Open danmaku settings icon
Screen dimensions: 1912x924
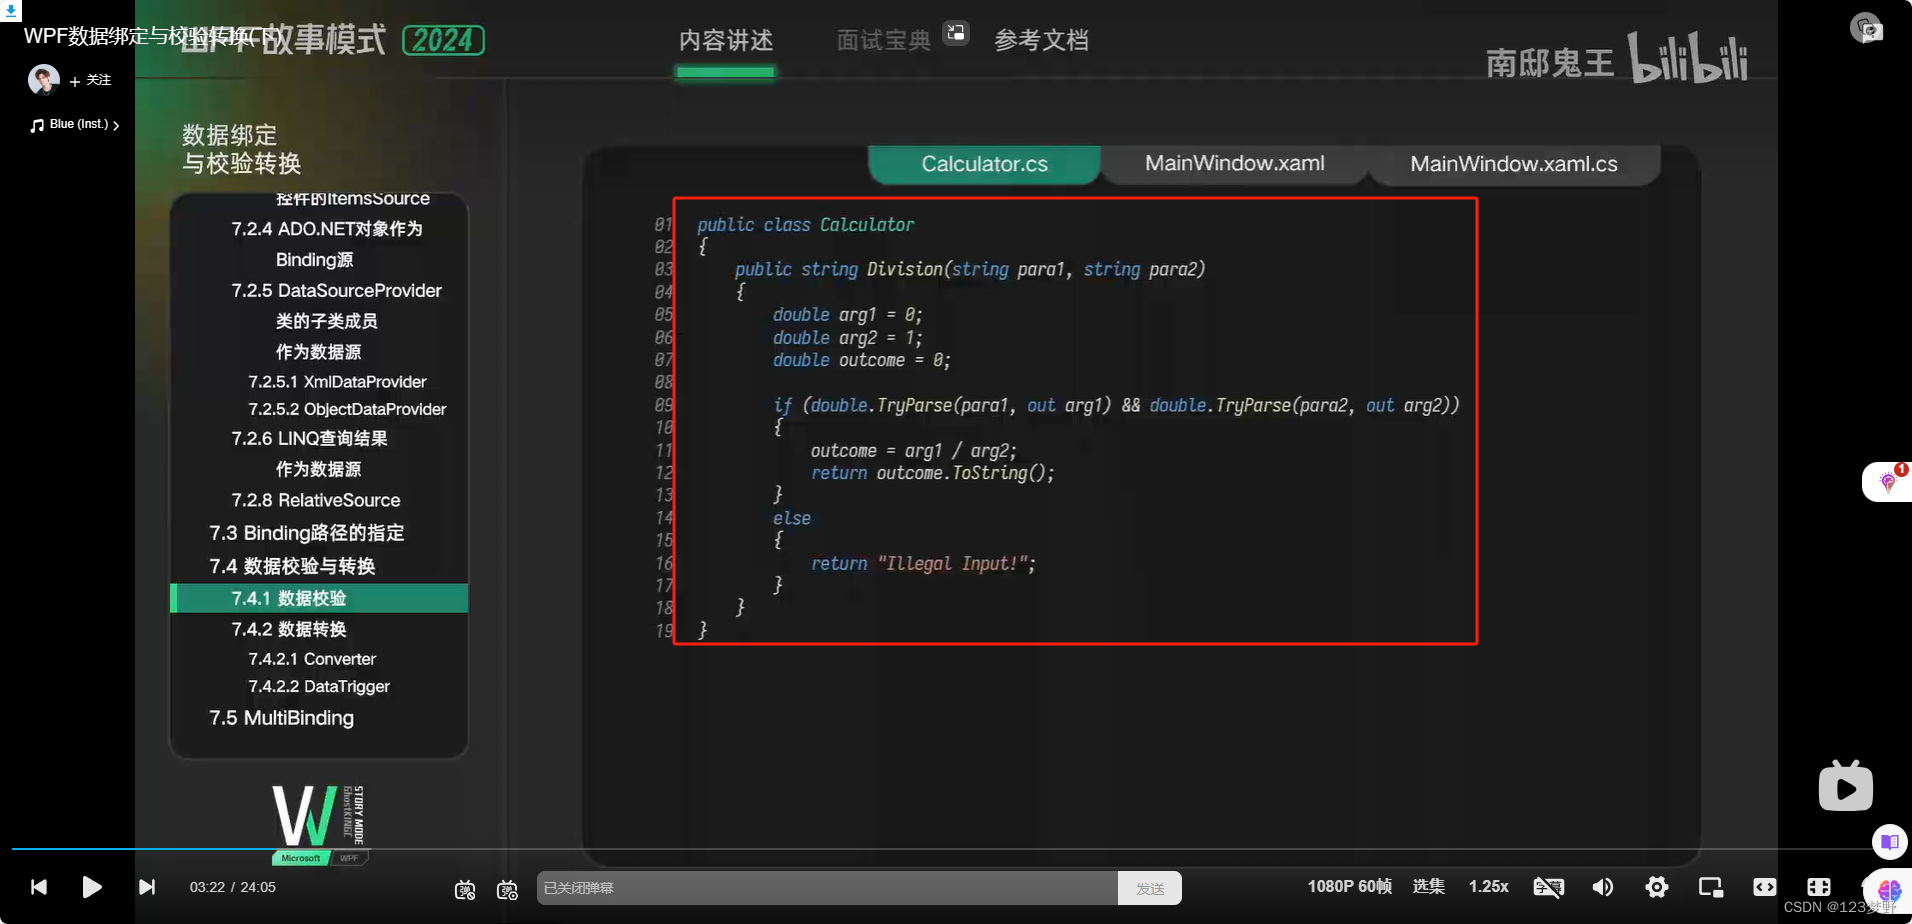coord(507,889)
